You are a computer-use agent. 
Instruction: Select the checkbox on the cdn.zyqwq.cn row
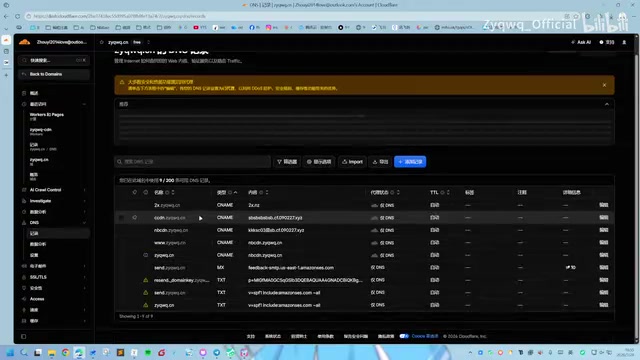122,218
